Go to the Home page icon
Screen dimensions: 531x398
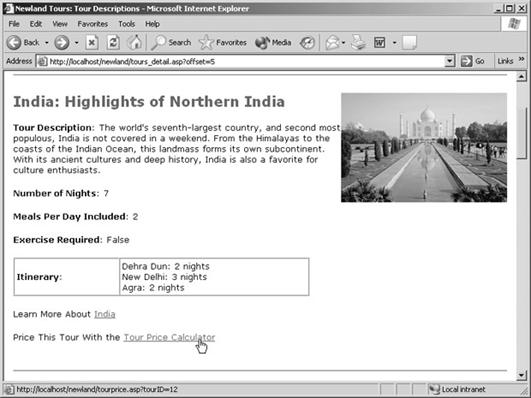click(134, 43)
